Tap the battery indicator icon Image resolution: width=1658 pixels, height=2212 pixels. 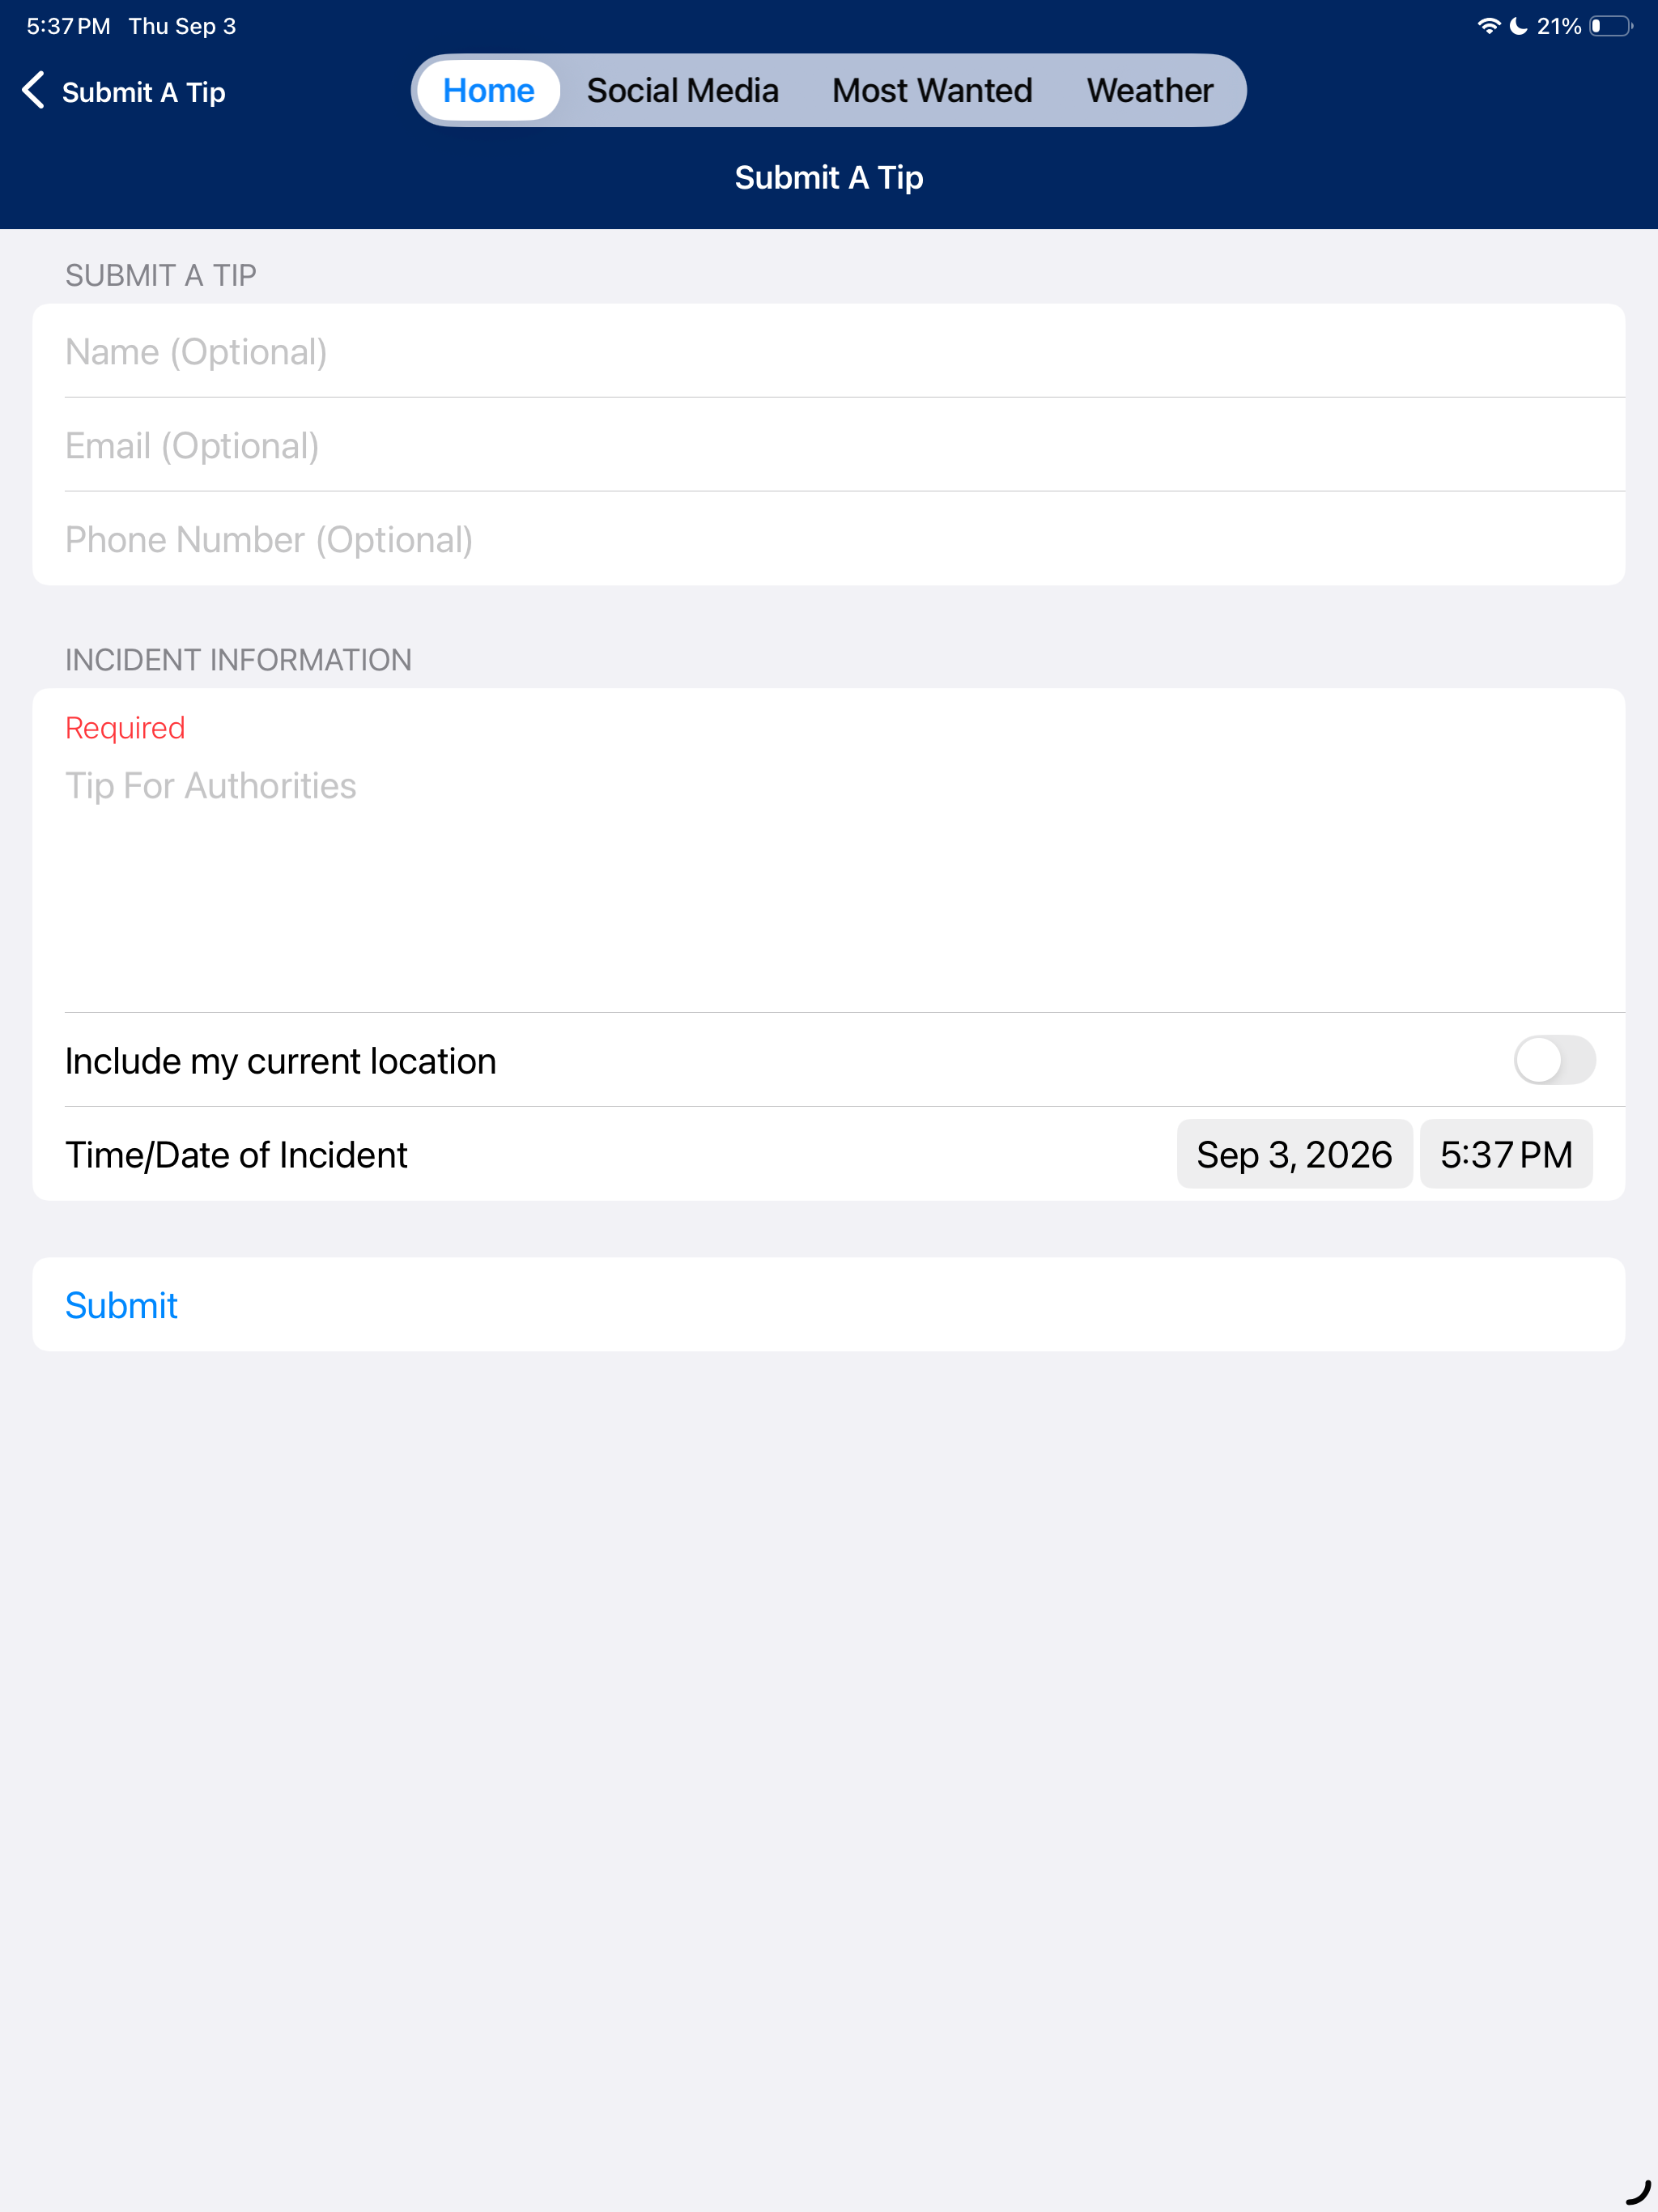(x=1611, y=26)
